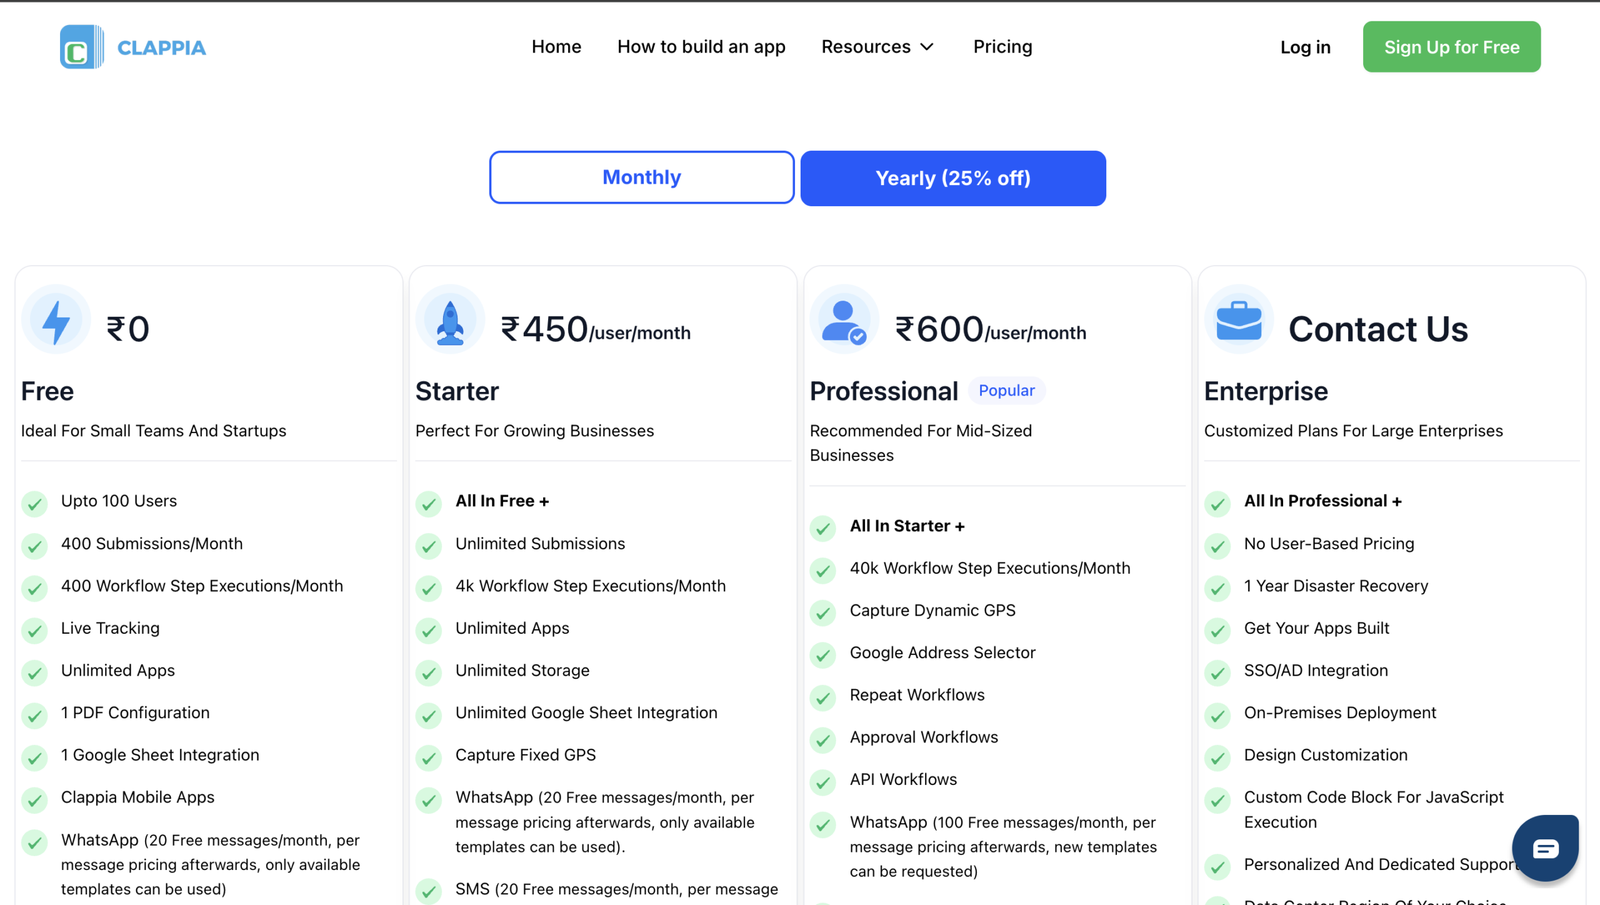Open the Pricing nav link

[x=1002, y=47]
